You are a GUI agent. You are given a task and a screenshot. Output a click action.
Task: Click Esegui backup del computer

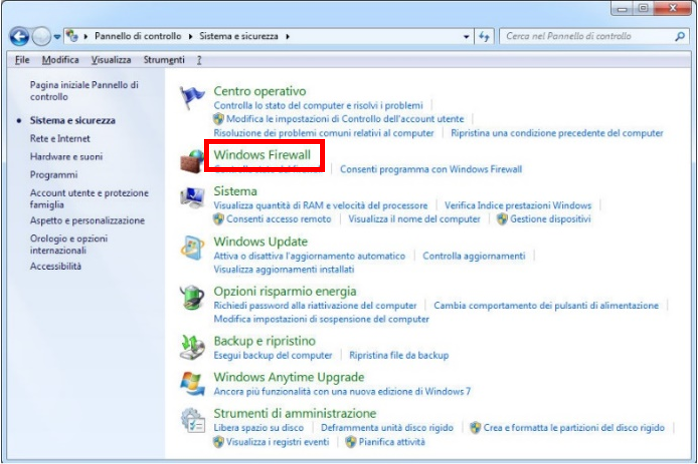coord(273,355)
